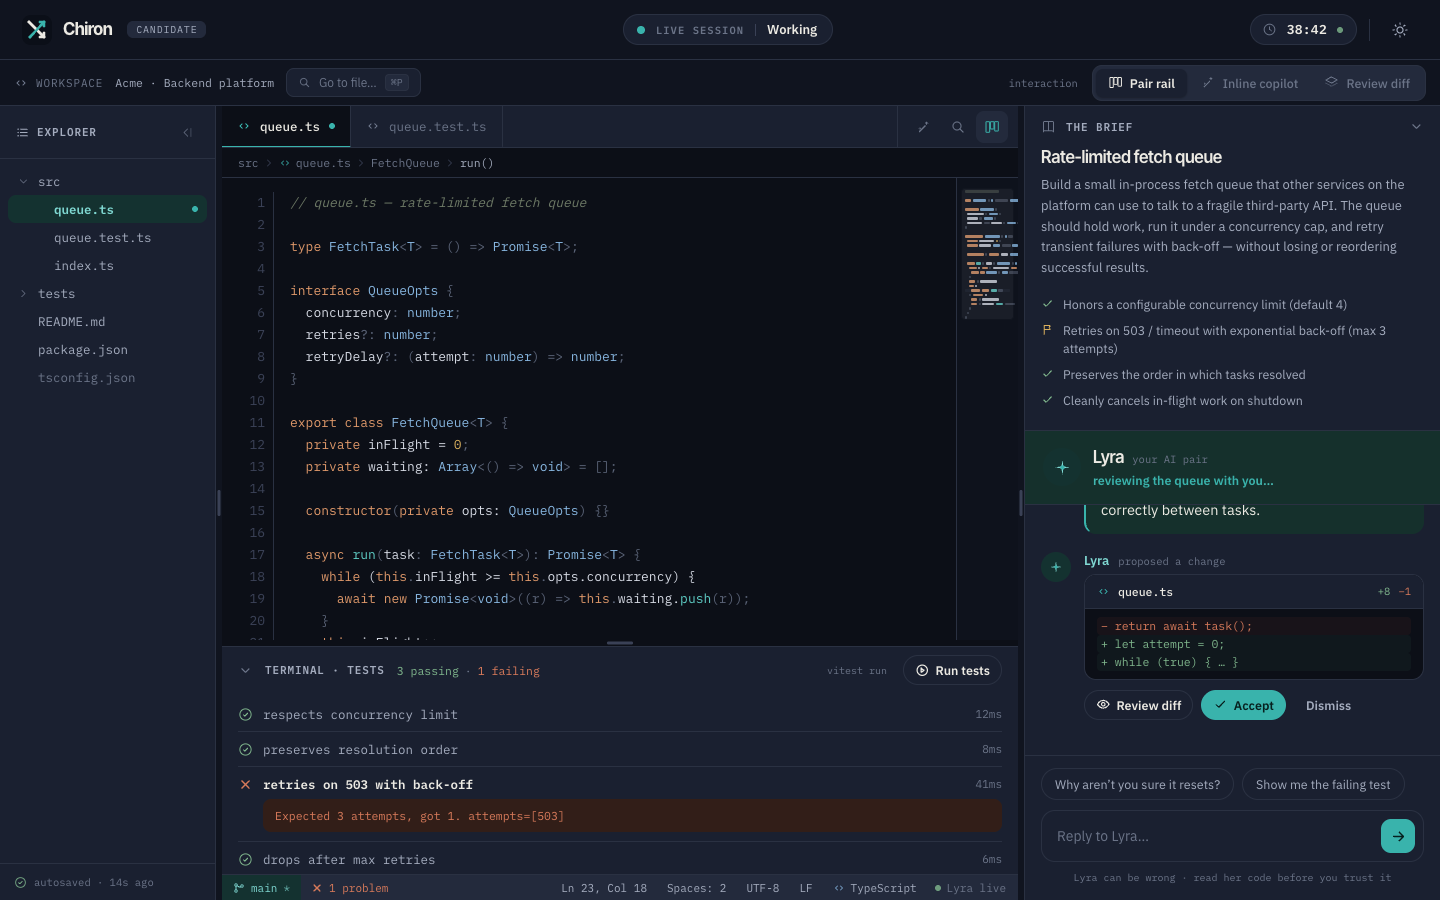The width and height of the screenshot is (1440, 900).
Task: Accept Lyra's proposed change
Action: pyautogui.click(x=1243, y=705)
